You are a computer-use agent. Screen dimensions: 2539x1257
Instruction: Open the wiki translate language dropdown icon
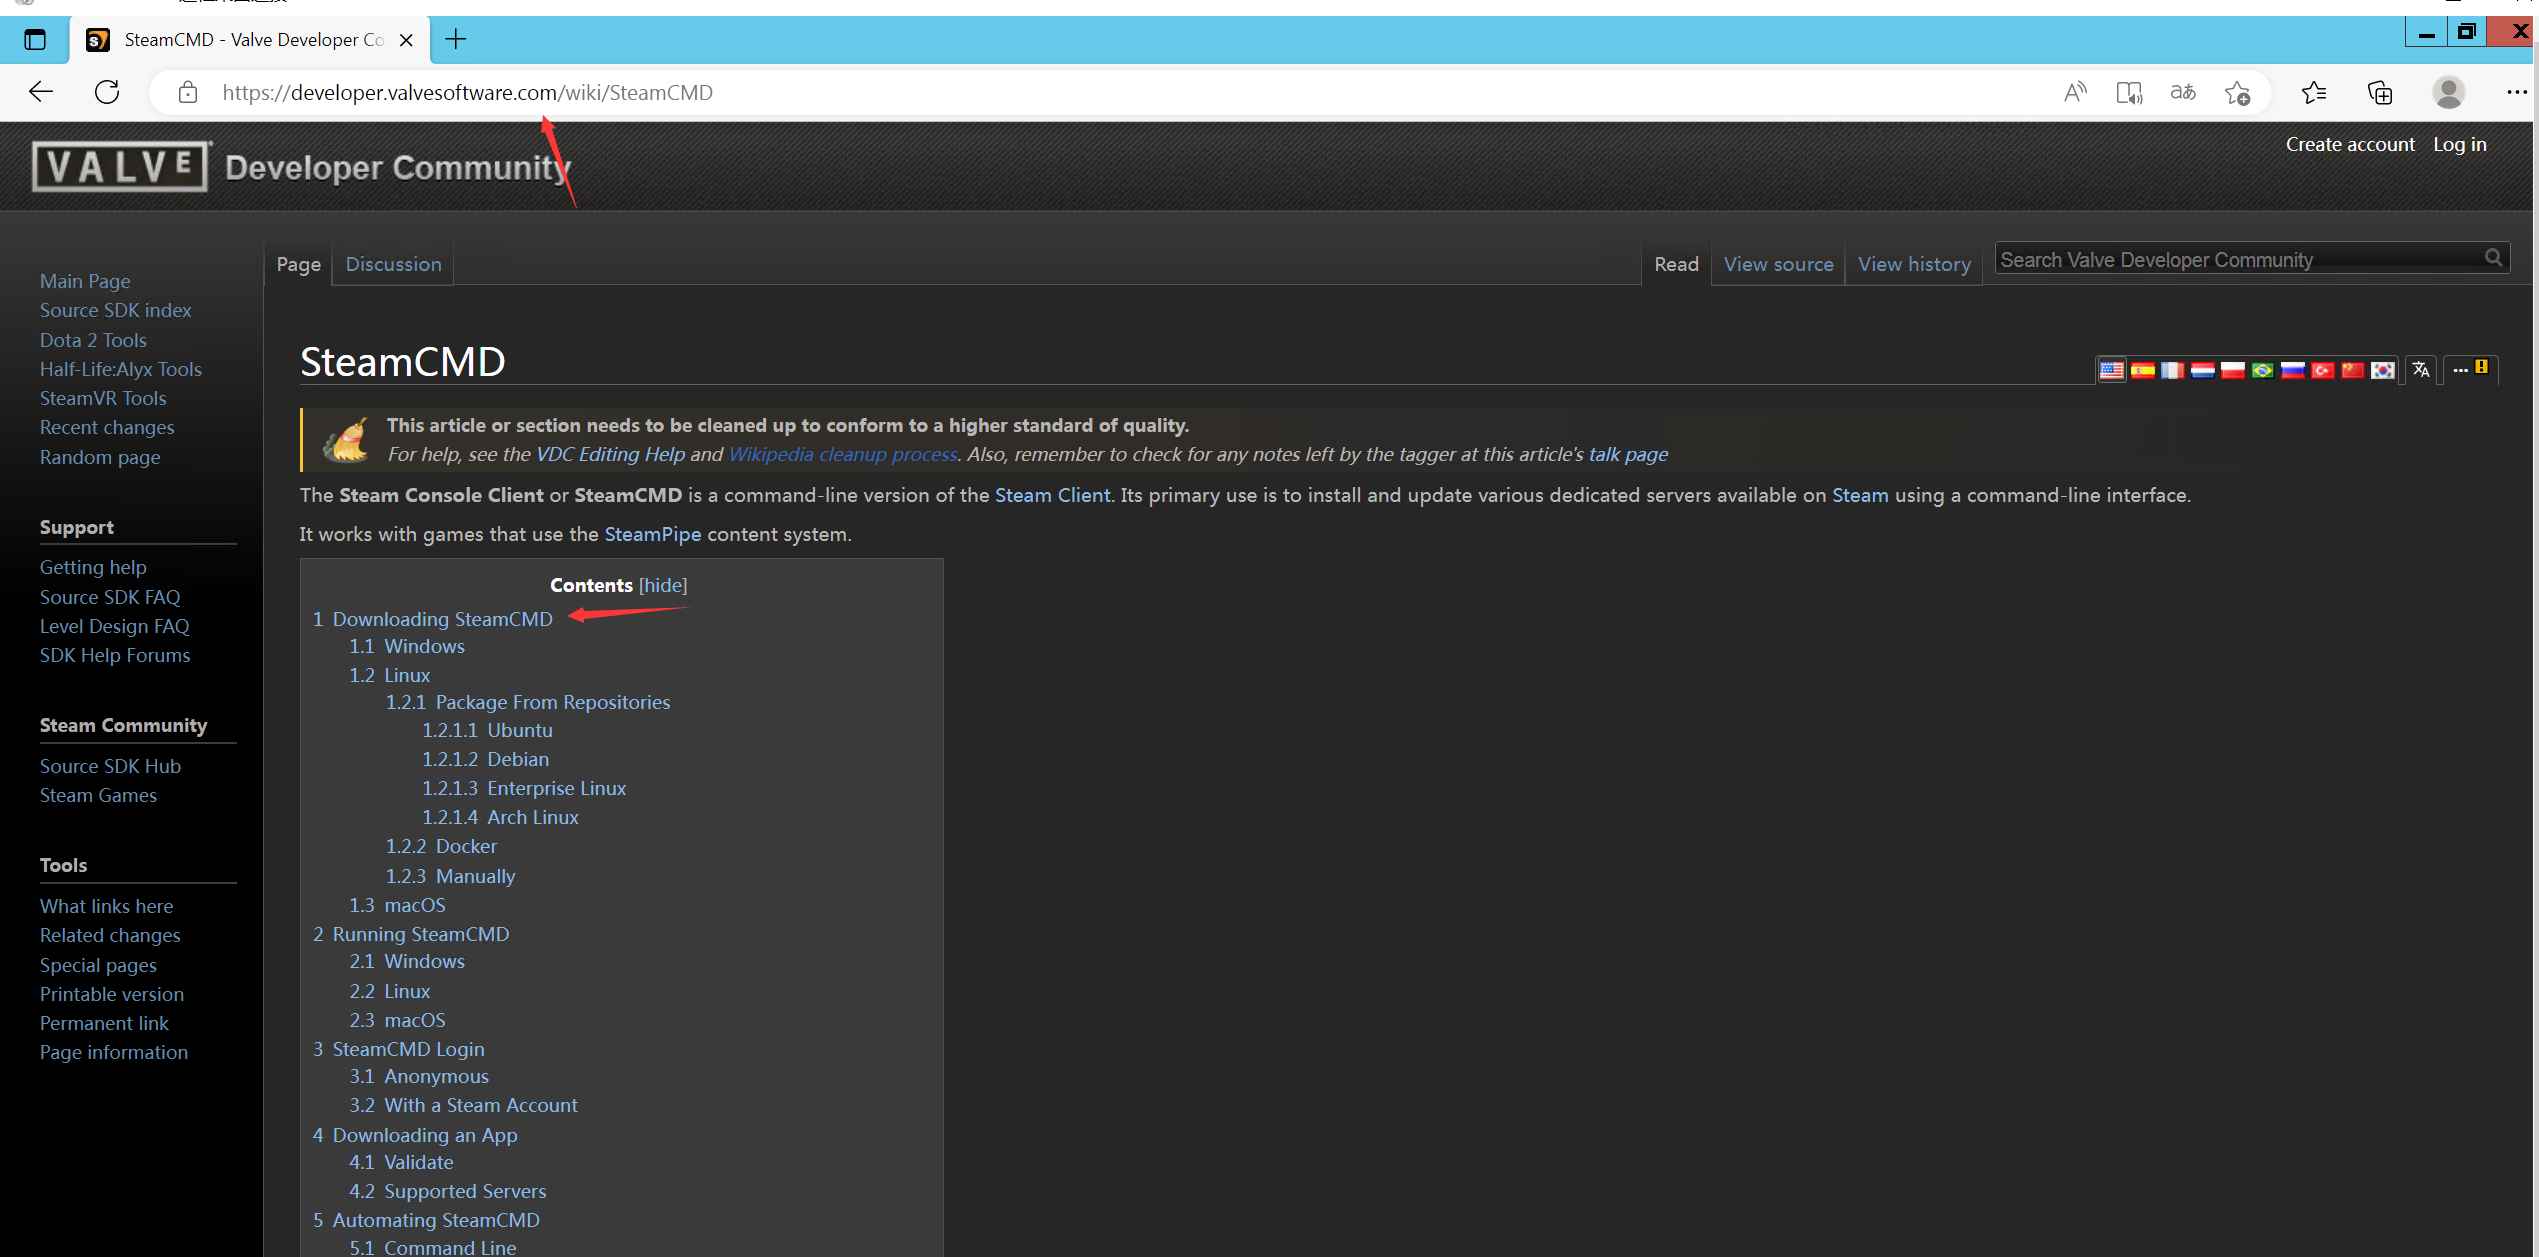[2420, 370]
